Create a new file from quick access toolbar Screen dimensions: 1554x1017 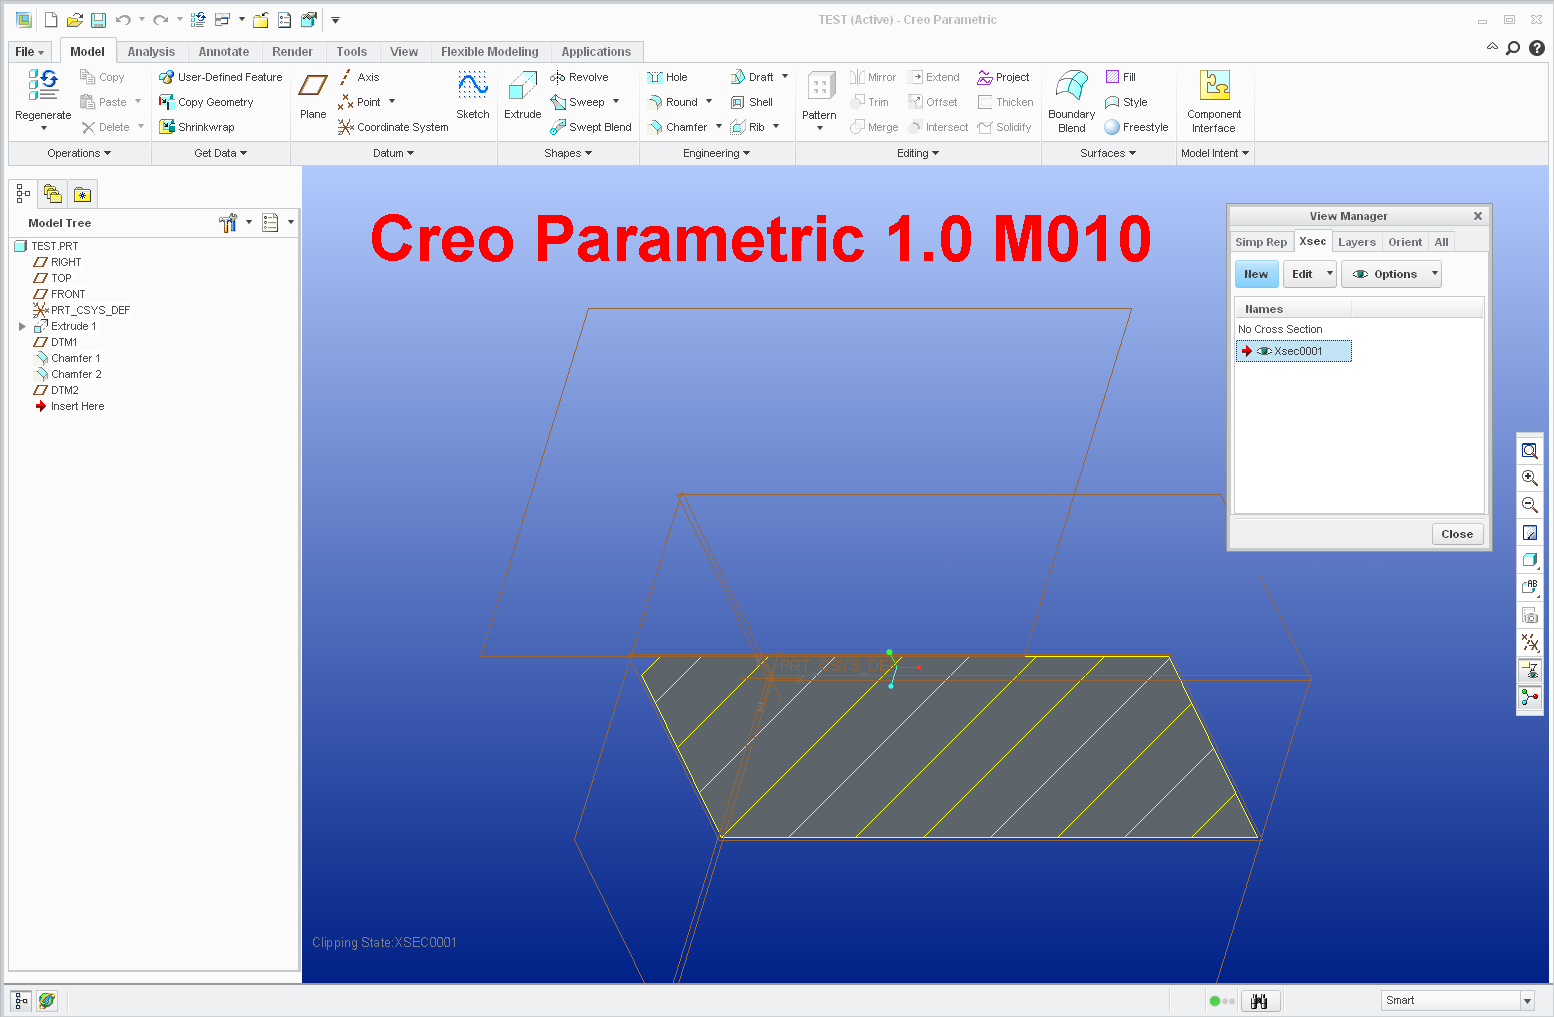point(51,20)
